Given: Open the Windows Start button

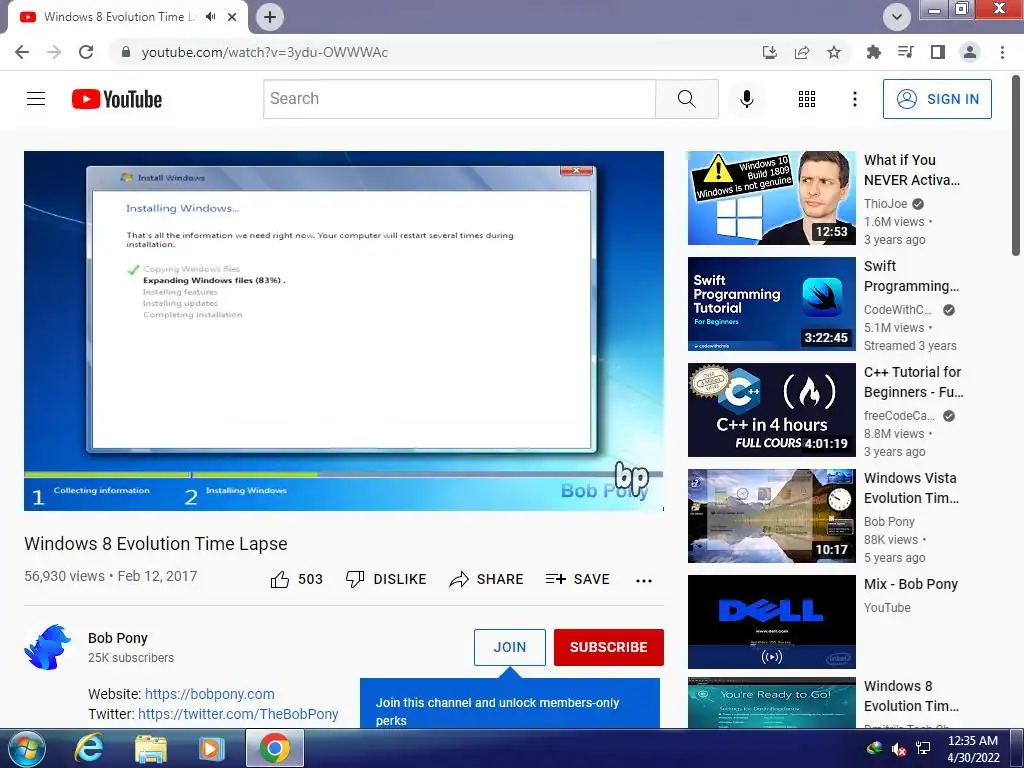Looking at the screenshot, I should [x=27, y=748].
